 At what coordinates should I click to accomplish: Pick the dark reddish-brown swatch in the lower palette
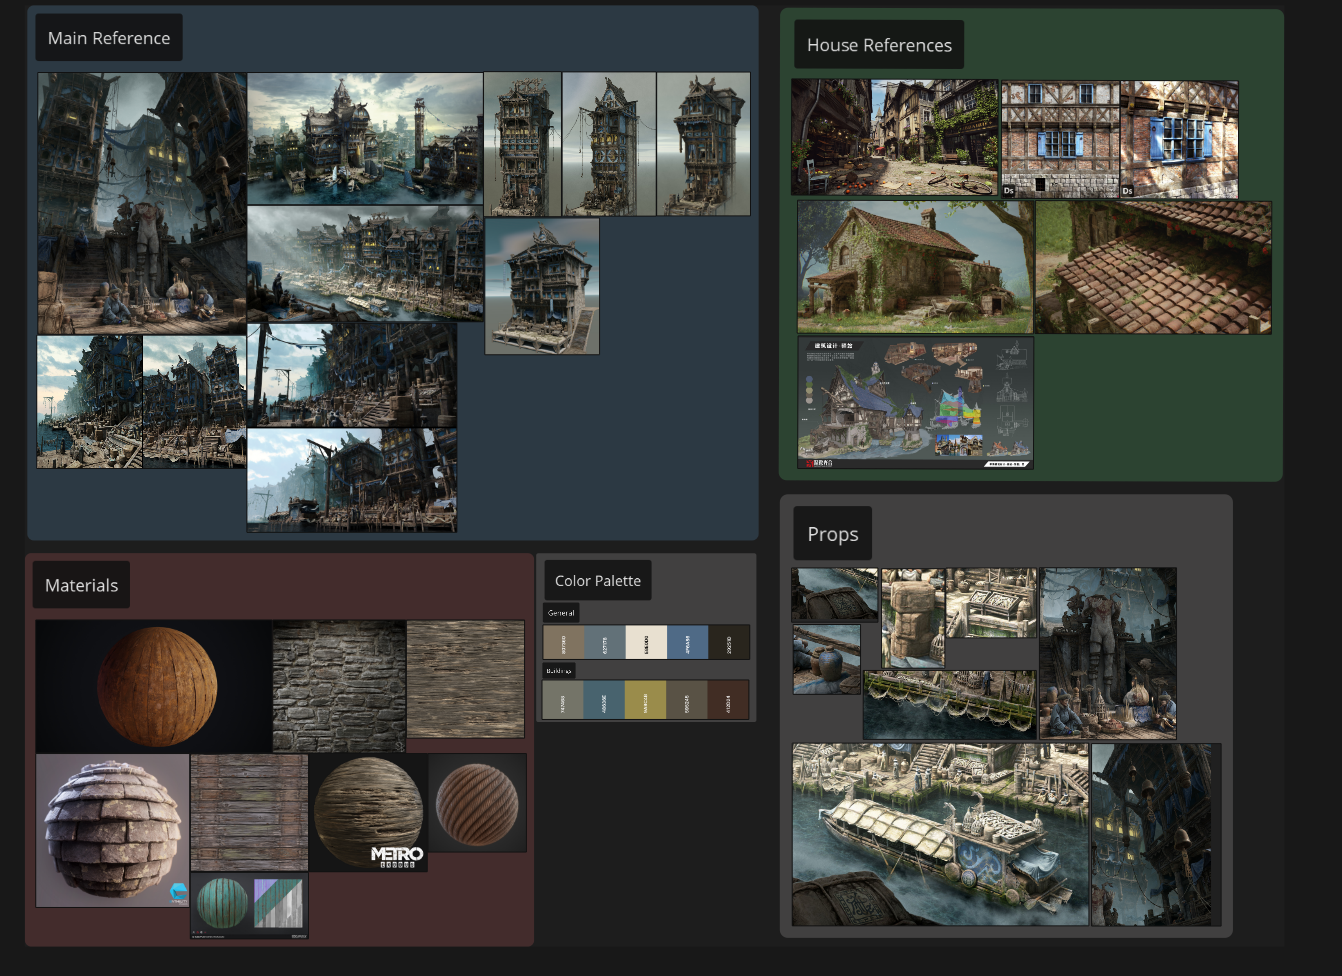point(728,700)
